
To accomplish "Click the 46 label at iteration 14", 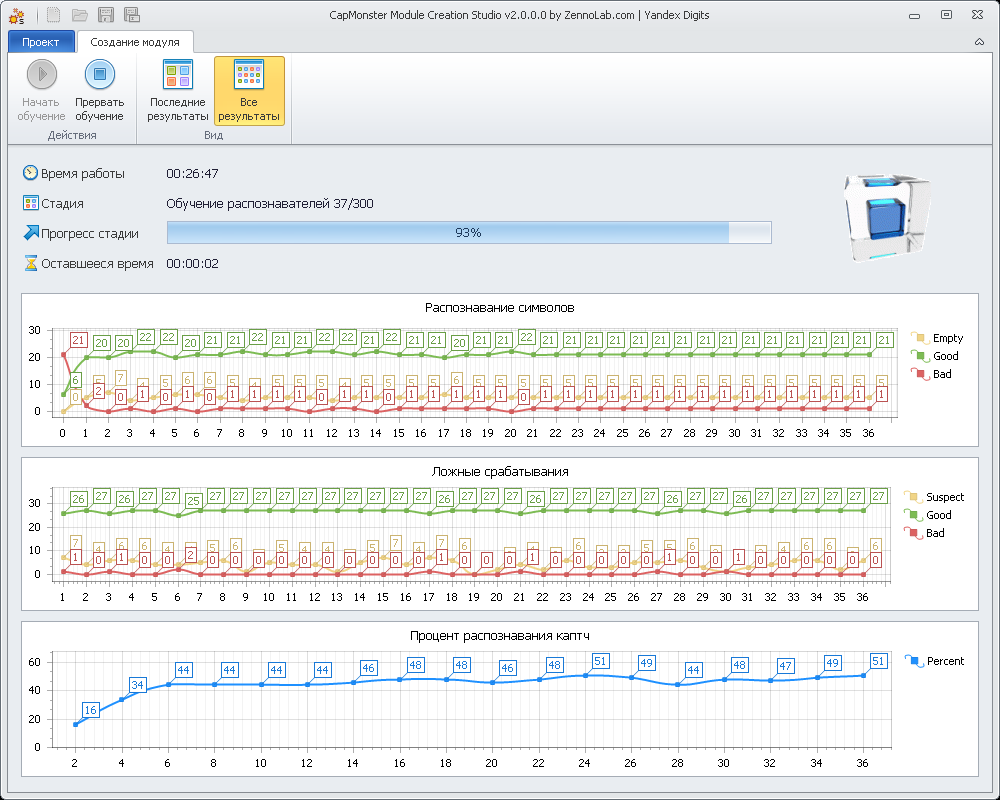I will [x=368, y=668].
